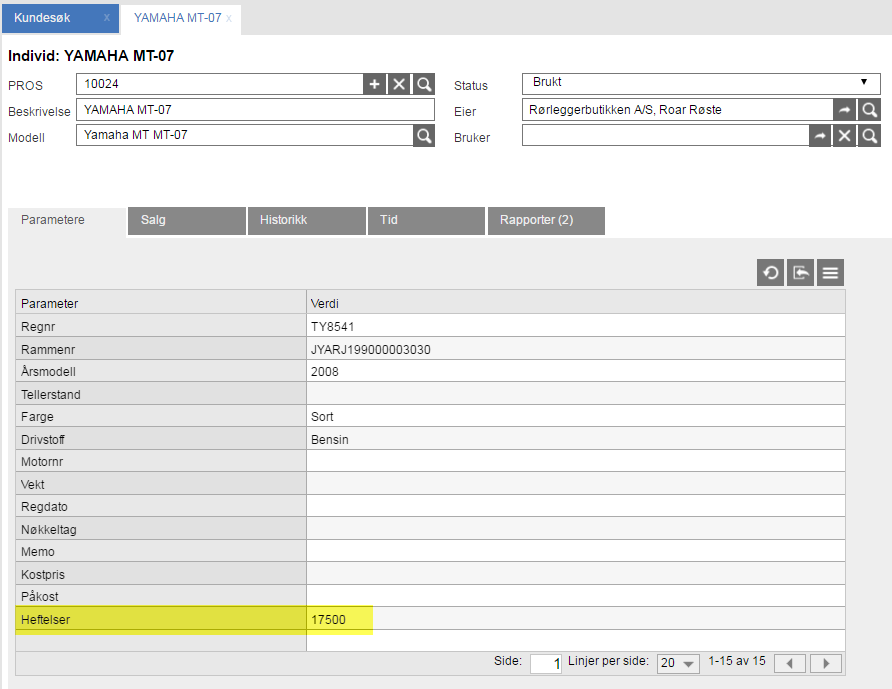The width and height of the screenshot is (892, 689).
Task: Open the table hamburger menu
Action: tap(830, 273)
